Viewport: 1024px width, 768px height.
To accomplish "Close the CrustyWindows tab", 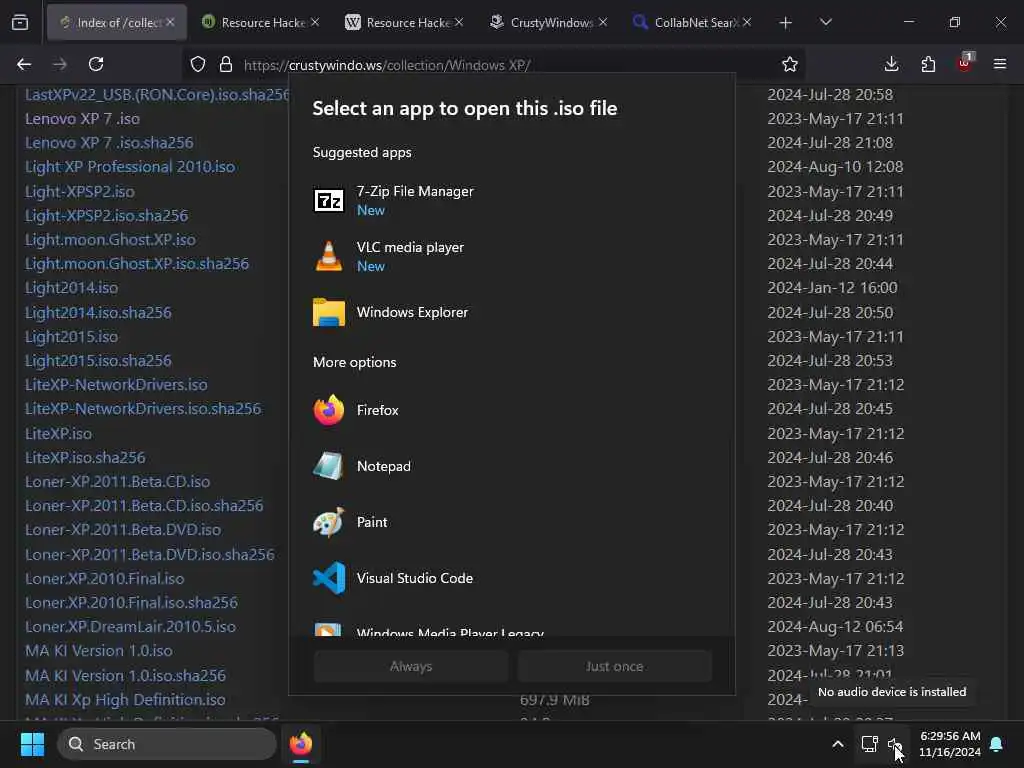I will point(603,22).
